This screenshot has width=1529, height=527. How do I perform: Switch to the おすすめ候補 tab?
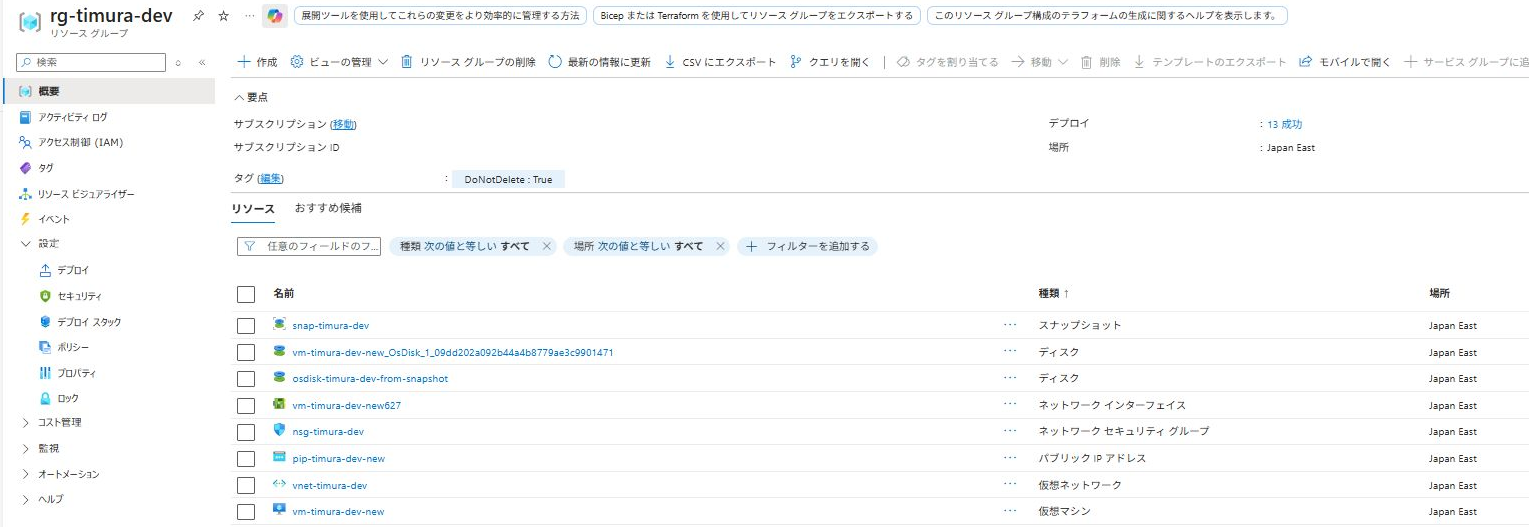point(328,208)
